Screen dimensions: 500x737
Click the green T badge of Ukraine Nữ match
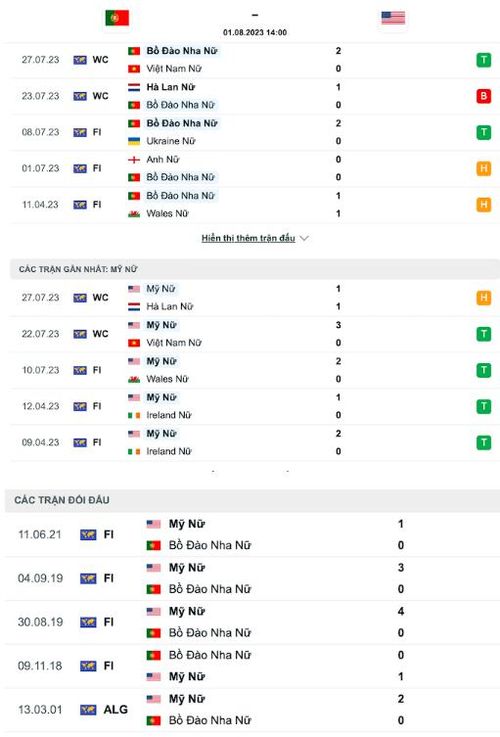tap(484, 132)
